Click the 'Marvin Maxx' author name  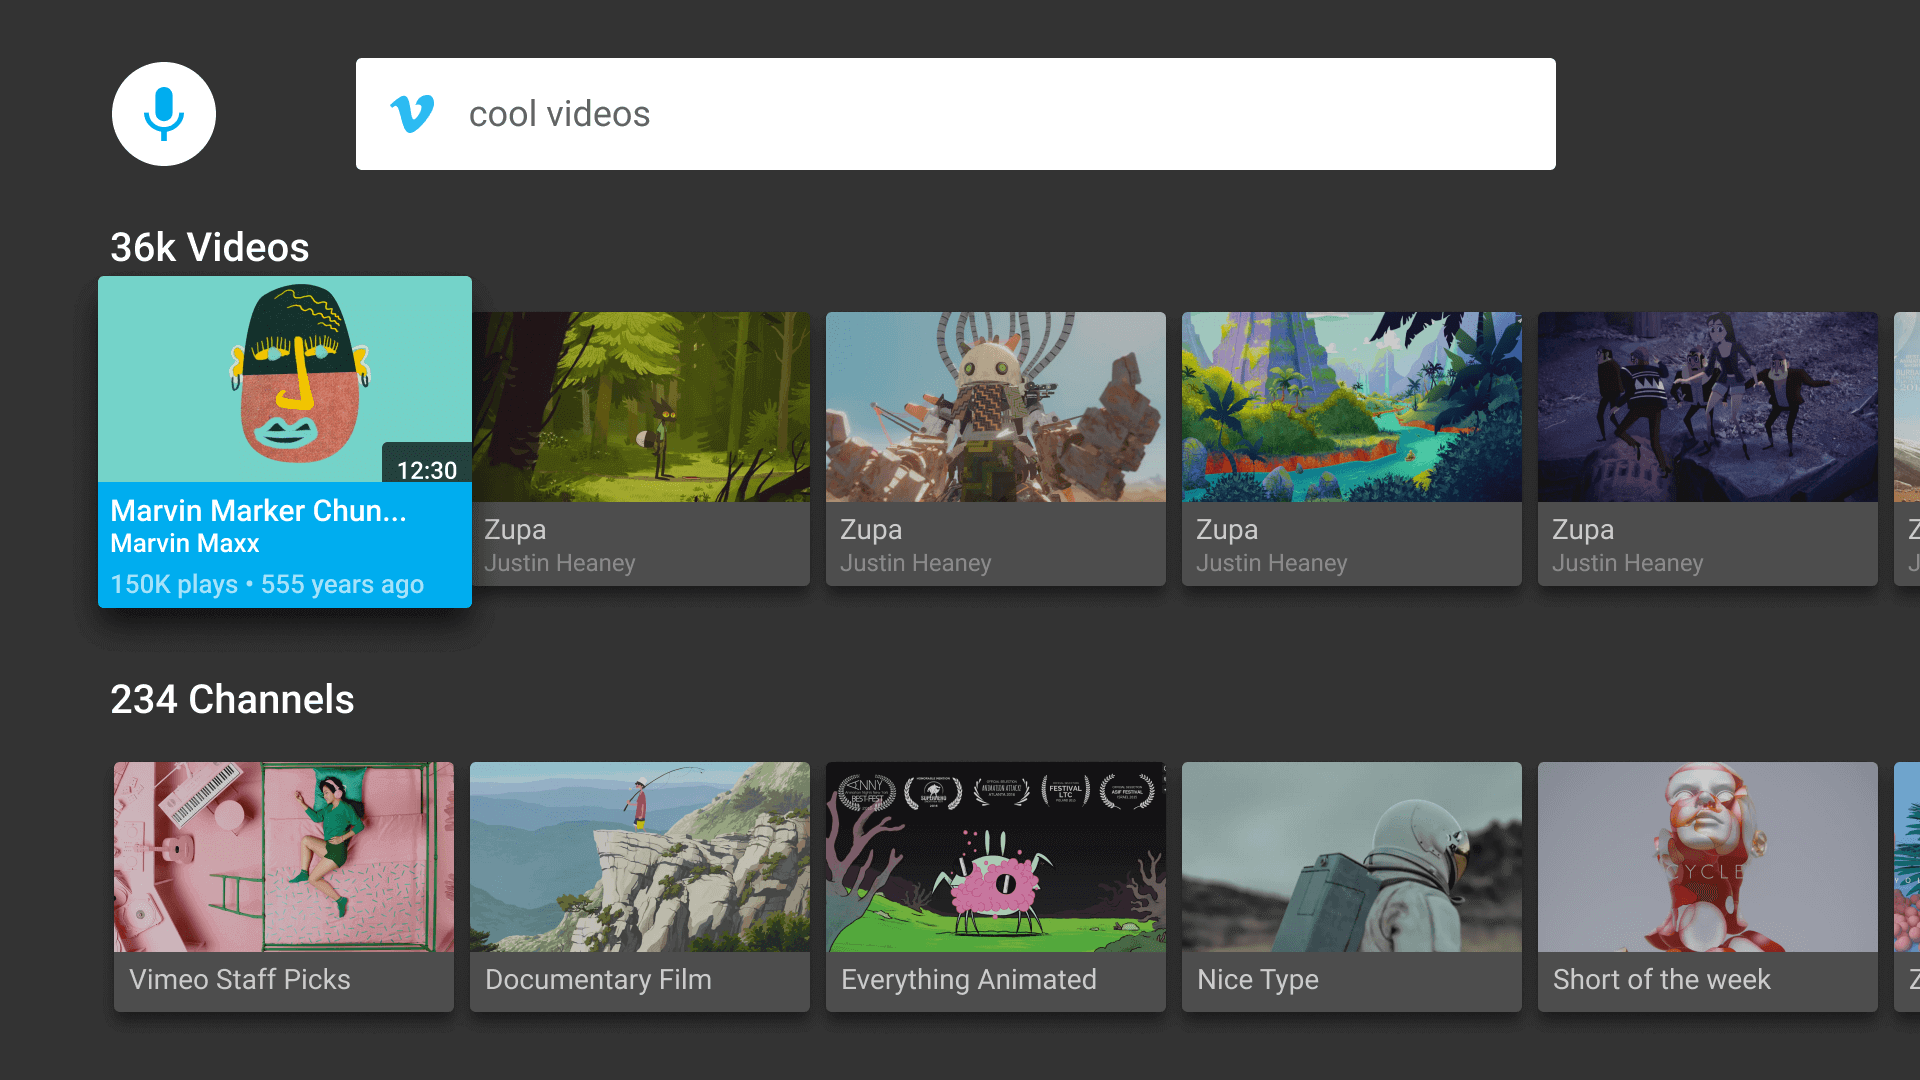(185, 544)
